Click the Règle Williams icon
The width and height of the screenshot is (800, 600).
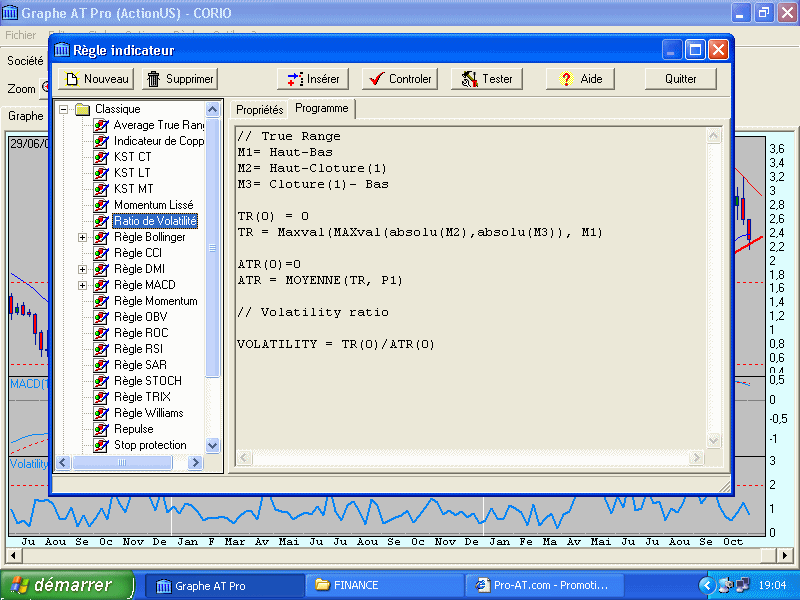tap(101, 413)
